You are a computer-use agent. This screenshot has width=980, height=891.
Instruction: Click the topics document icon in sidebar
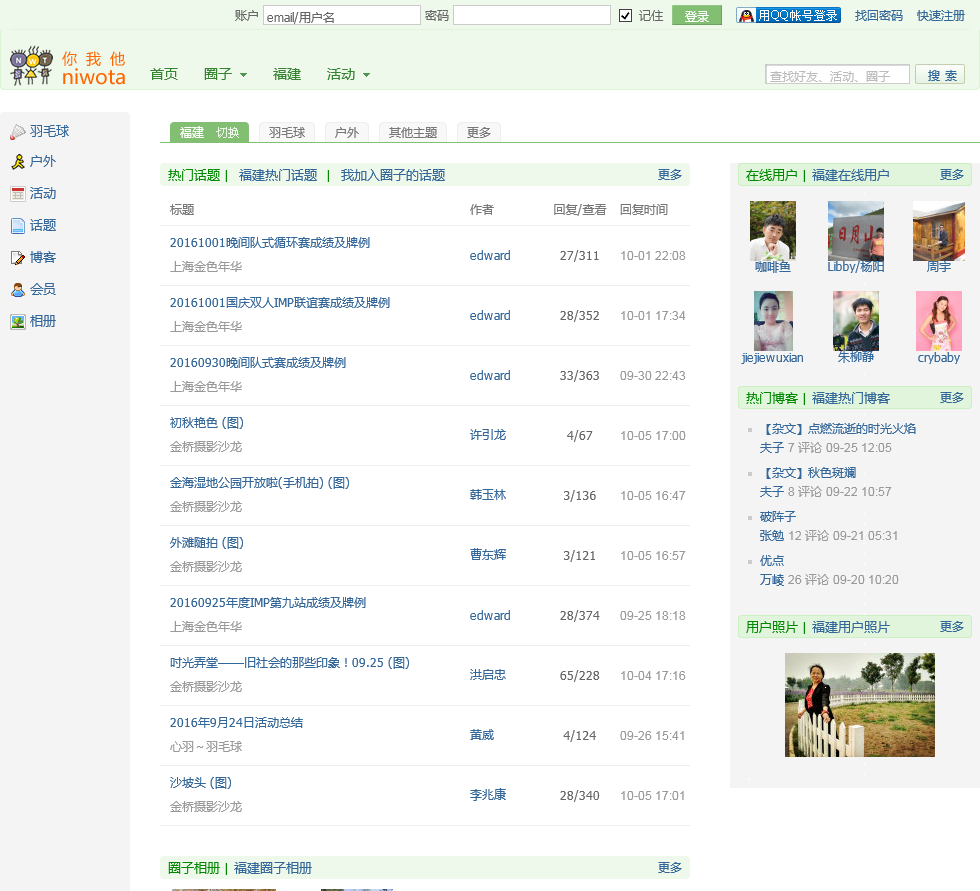click(x=18, y=226)
